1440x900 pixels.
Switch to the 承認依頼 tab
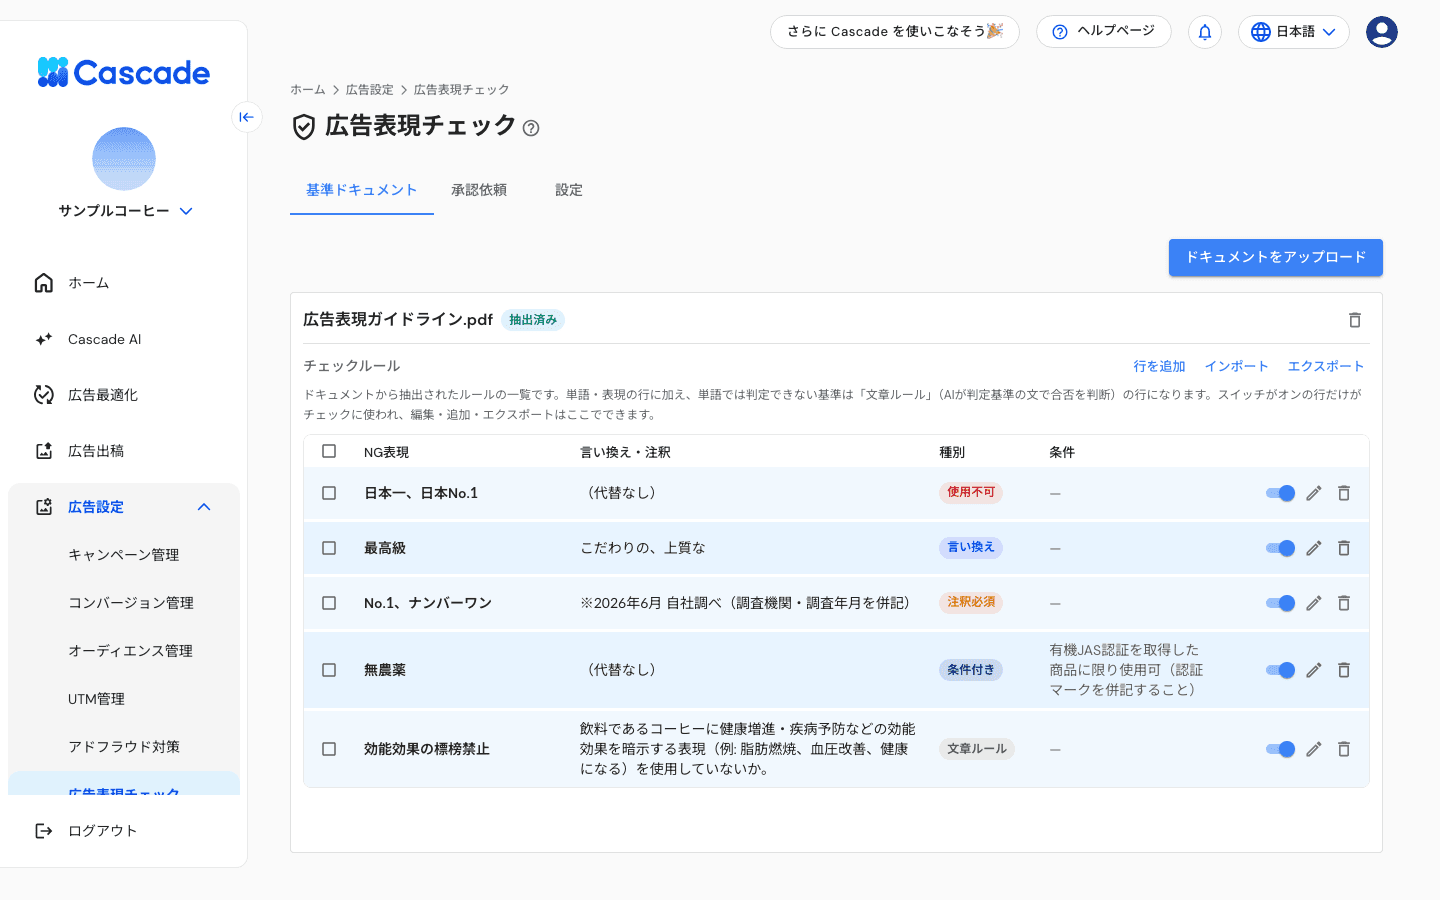click(x=479, y=190)
